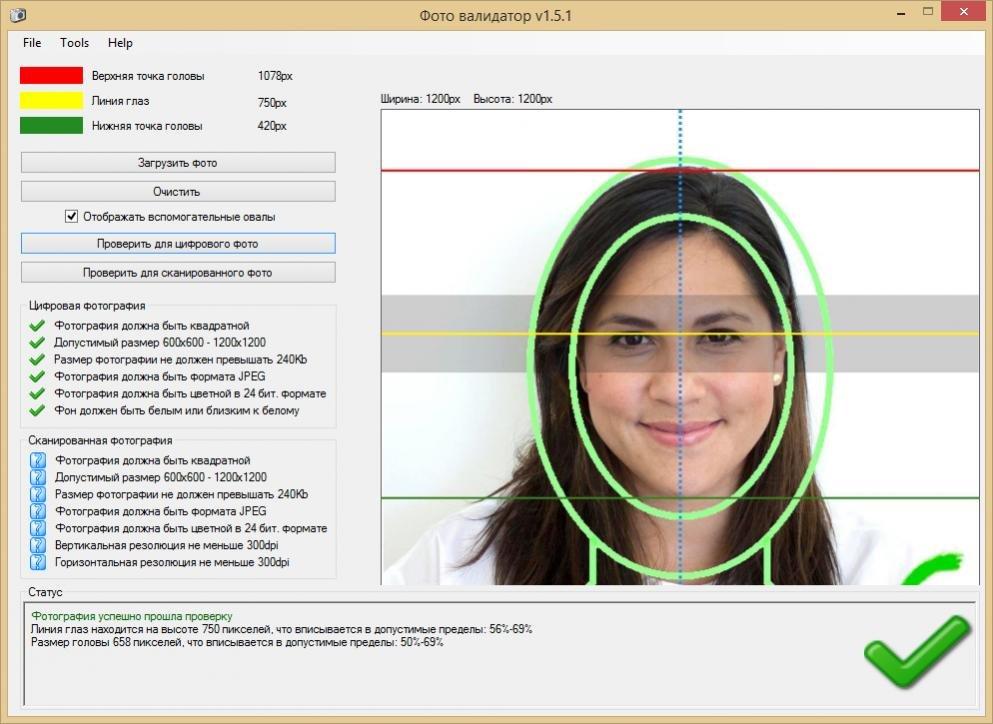
Task: Click the large green success checkmark icon
Action: (x=916, y=652)
